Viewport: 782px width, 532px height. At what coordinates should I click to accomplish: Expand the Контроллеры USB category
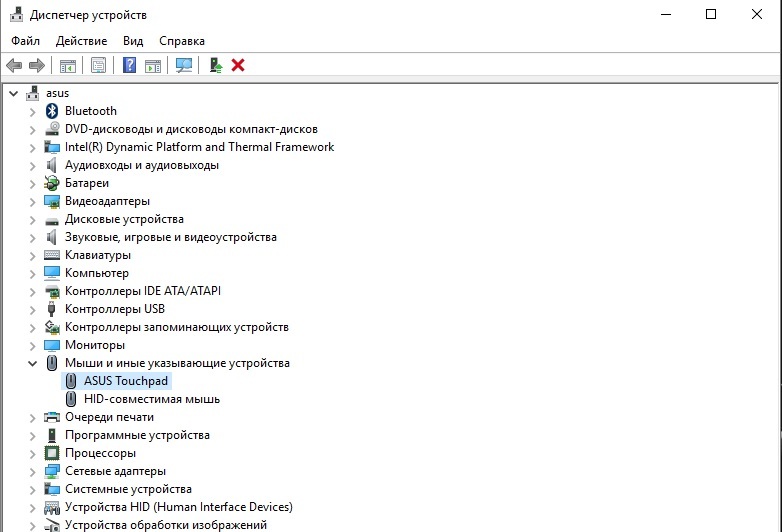point(33,309)
